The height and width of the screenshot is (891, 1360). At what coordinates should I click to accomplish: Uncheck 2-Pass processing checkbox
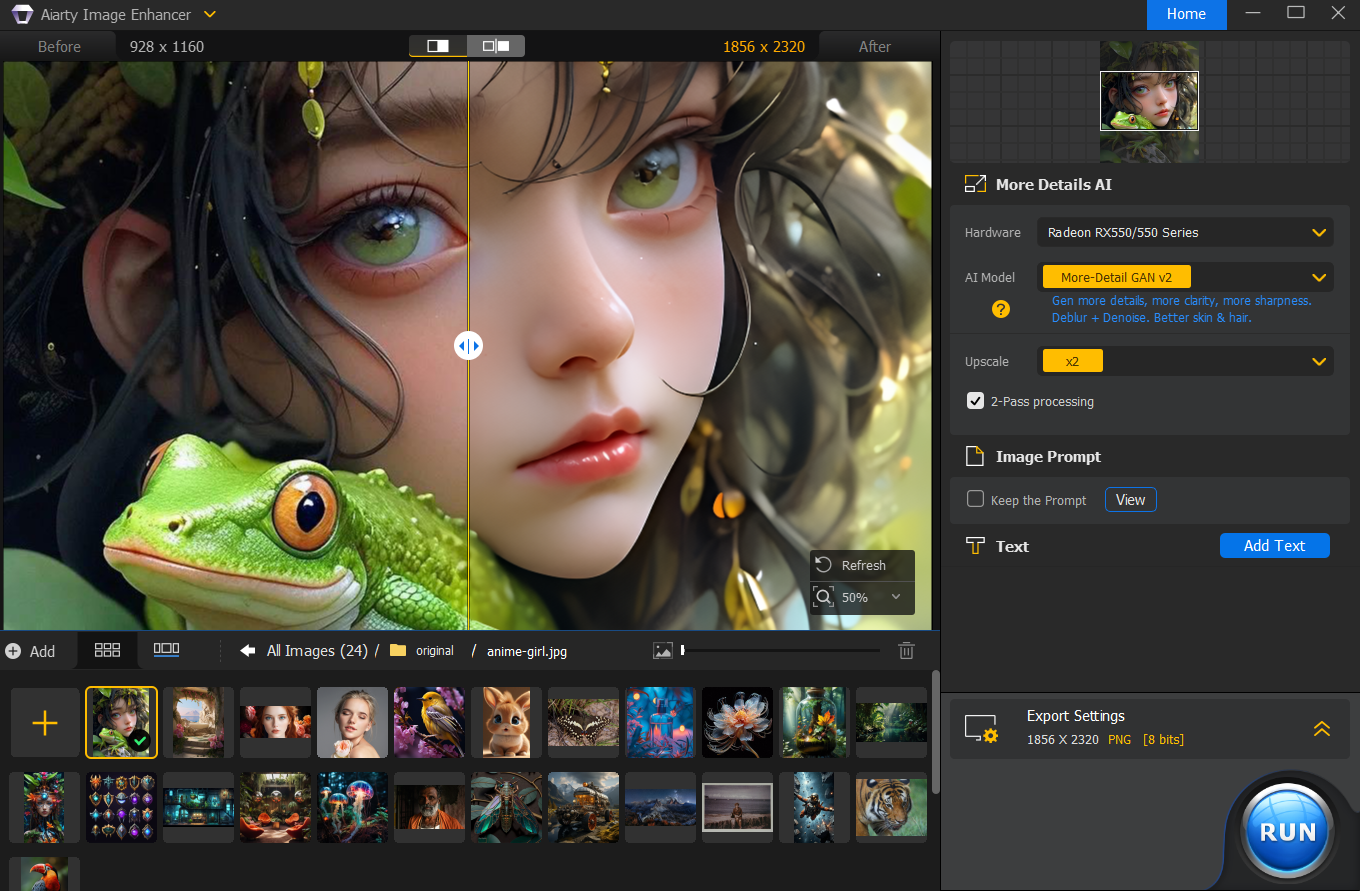(975, 401)
